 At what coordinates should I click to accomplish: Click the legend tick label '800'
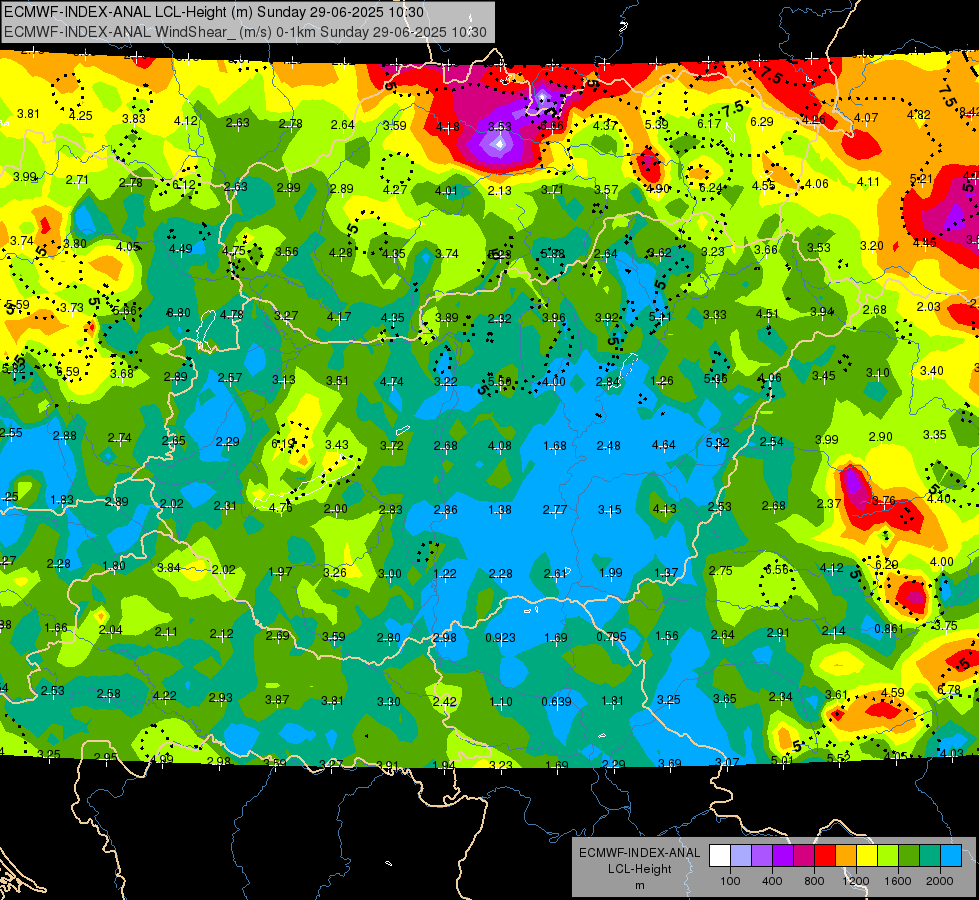coord(814,881)
